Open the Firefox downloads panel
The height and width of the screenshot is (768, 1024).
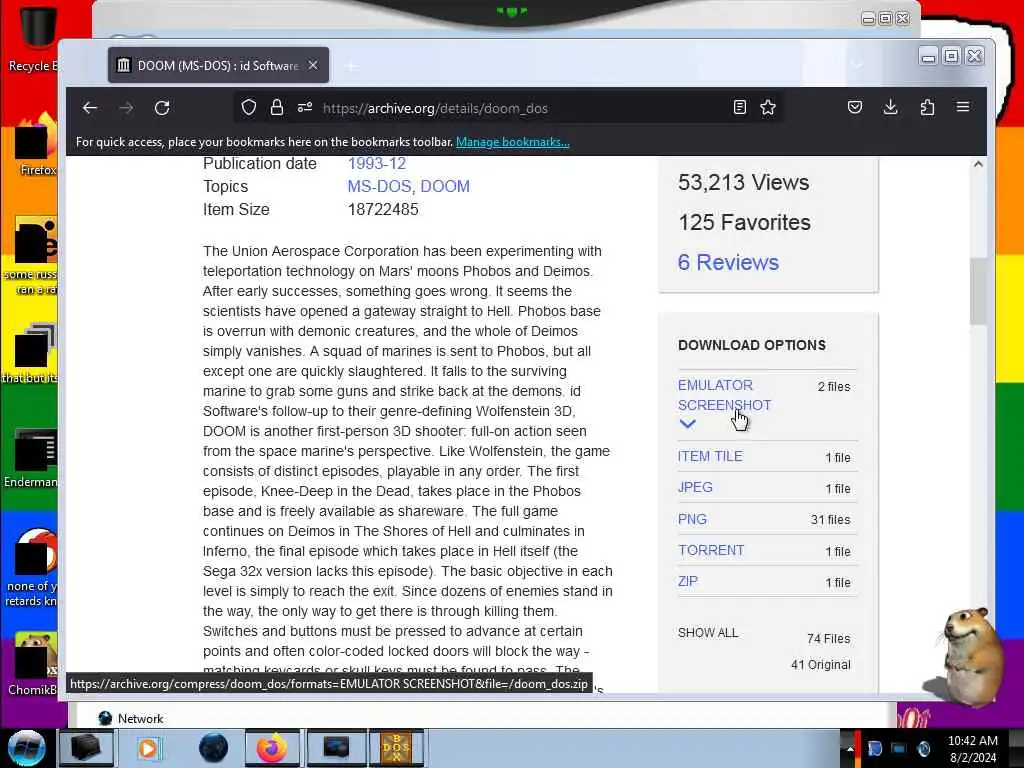(890, 107)
